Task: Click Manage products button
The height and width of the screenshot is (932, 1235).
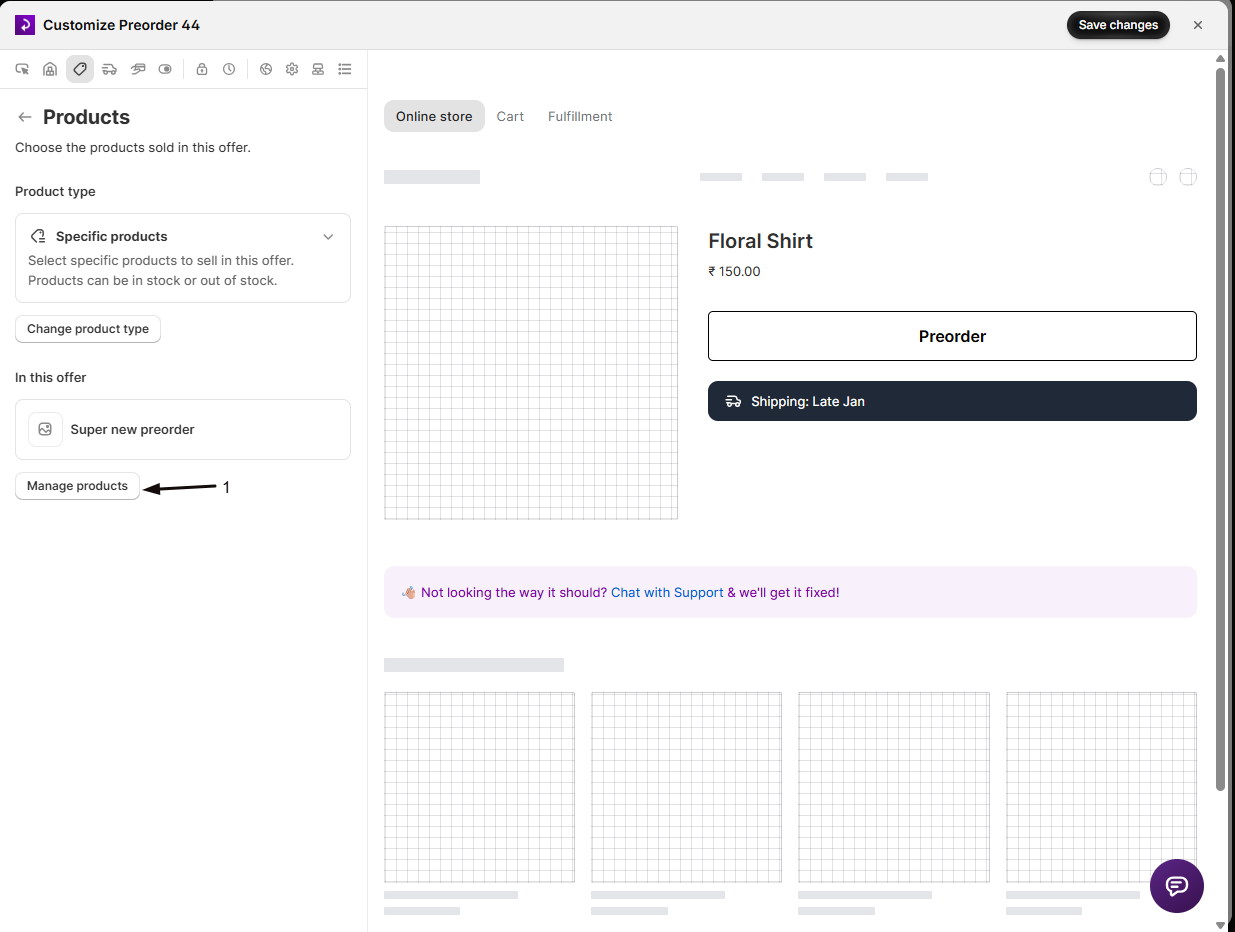Action: [x=77, y=486]
